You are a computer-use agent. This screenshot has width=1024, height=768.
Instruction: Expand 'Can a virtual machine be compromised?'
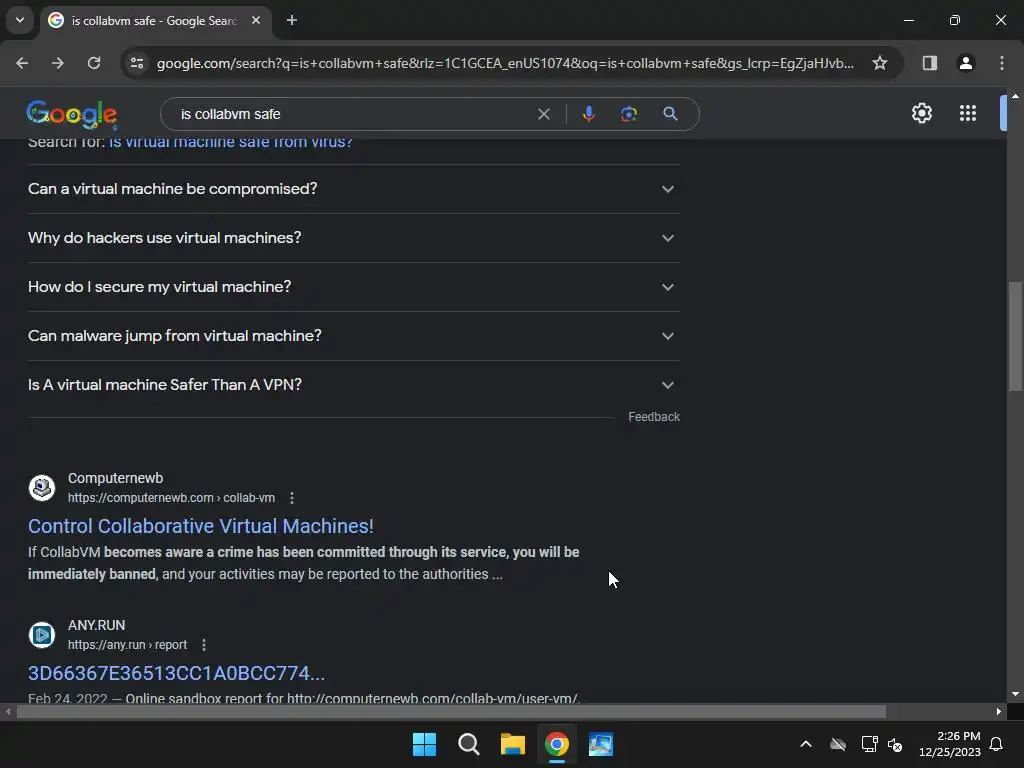[353, 189]
